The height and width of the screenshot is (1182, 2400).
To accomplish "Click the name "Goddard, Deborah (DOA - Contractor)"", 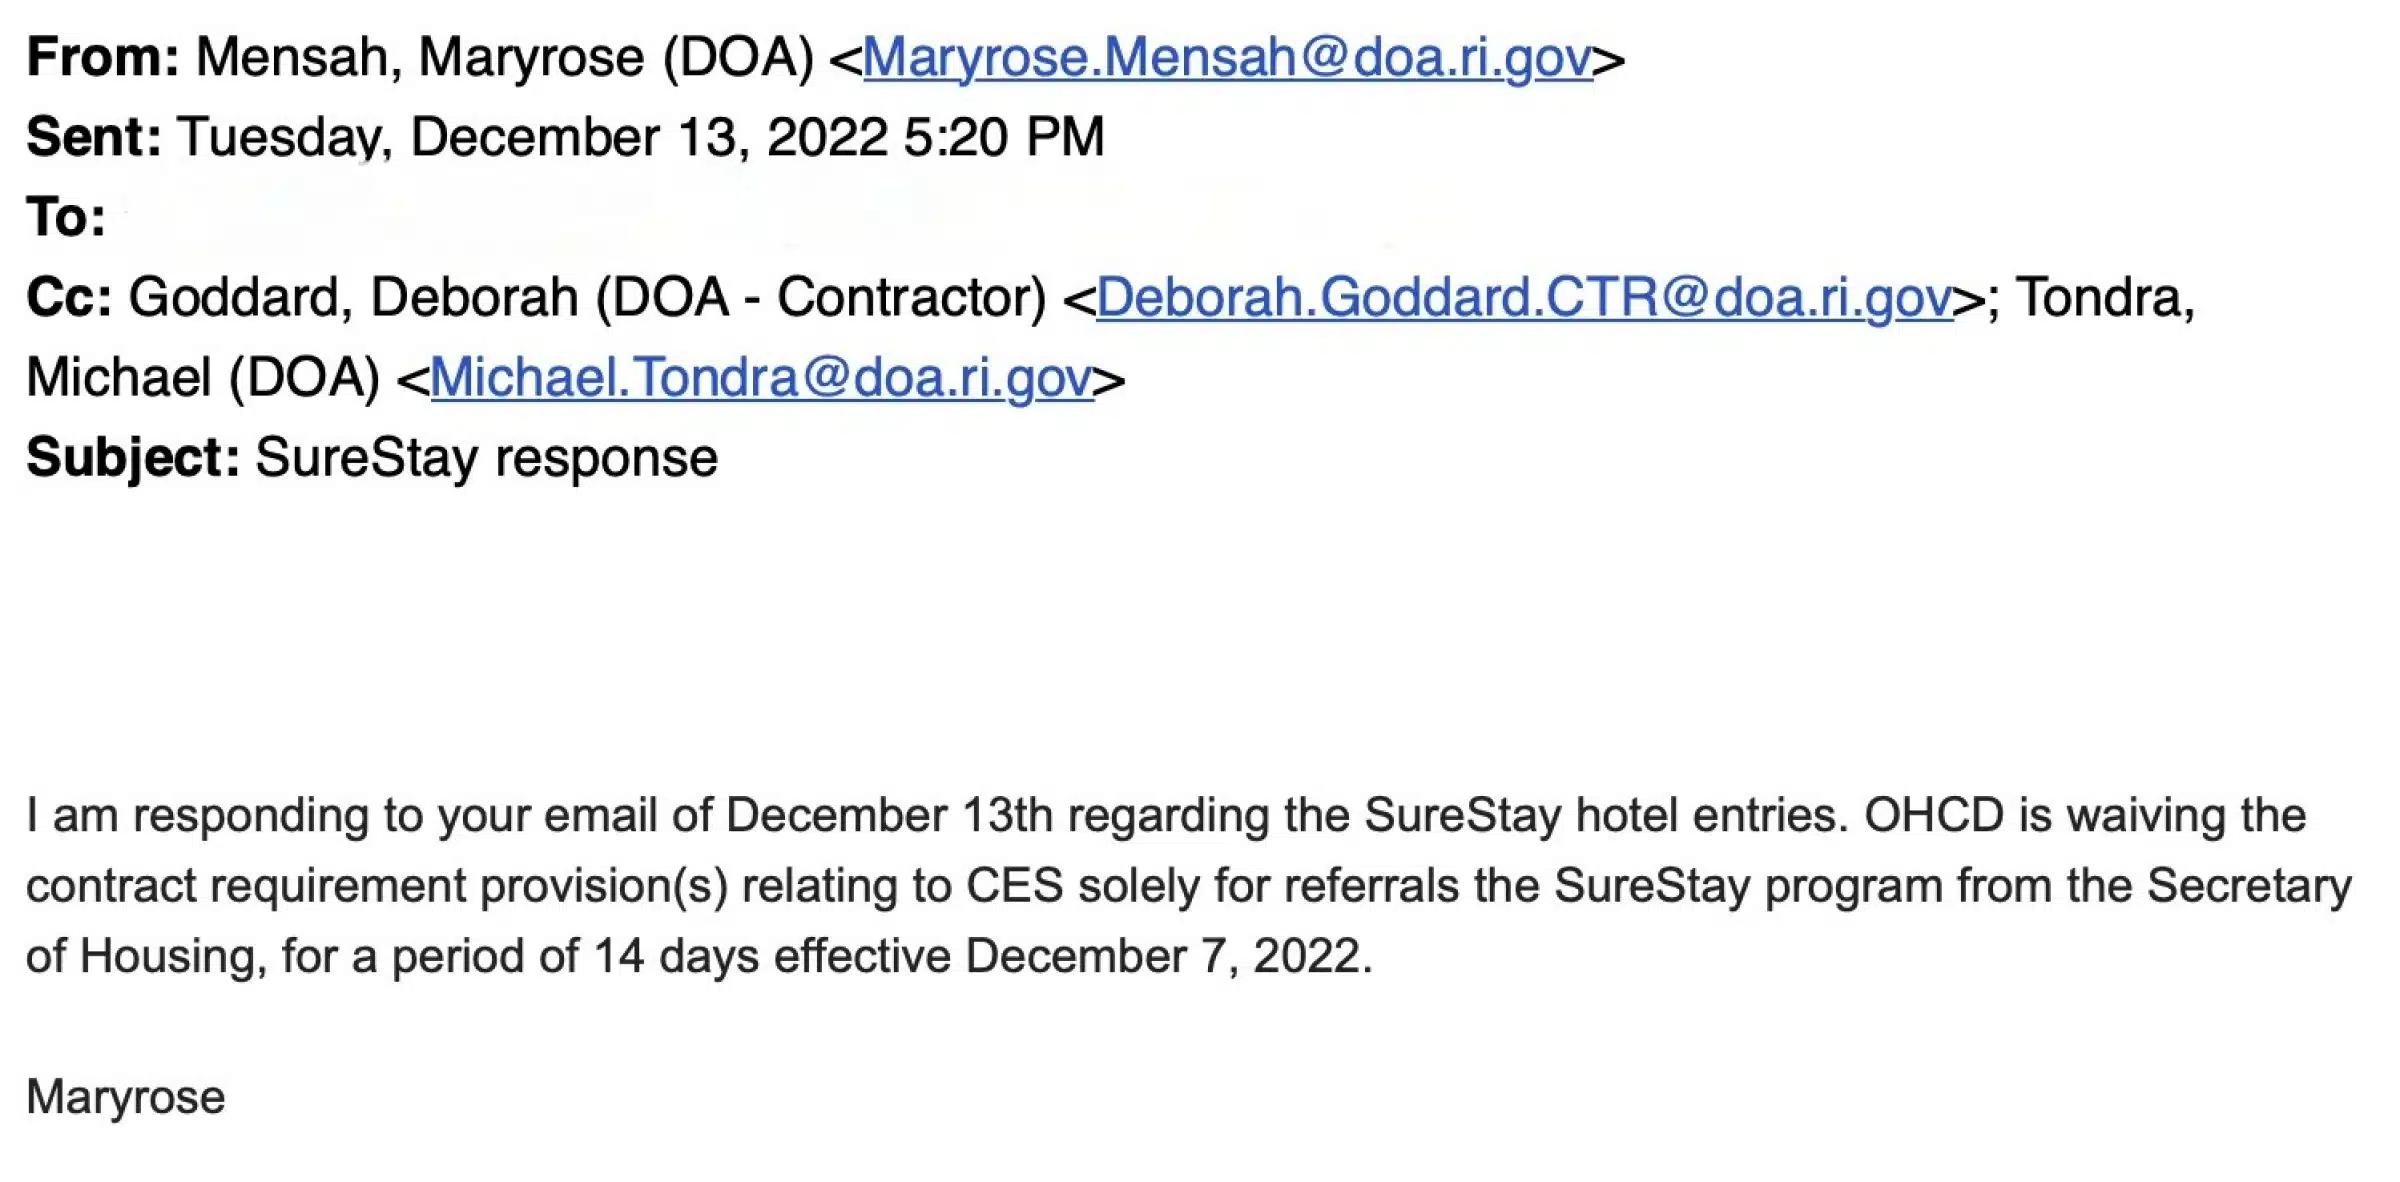I will 588,298.
